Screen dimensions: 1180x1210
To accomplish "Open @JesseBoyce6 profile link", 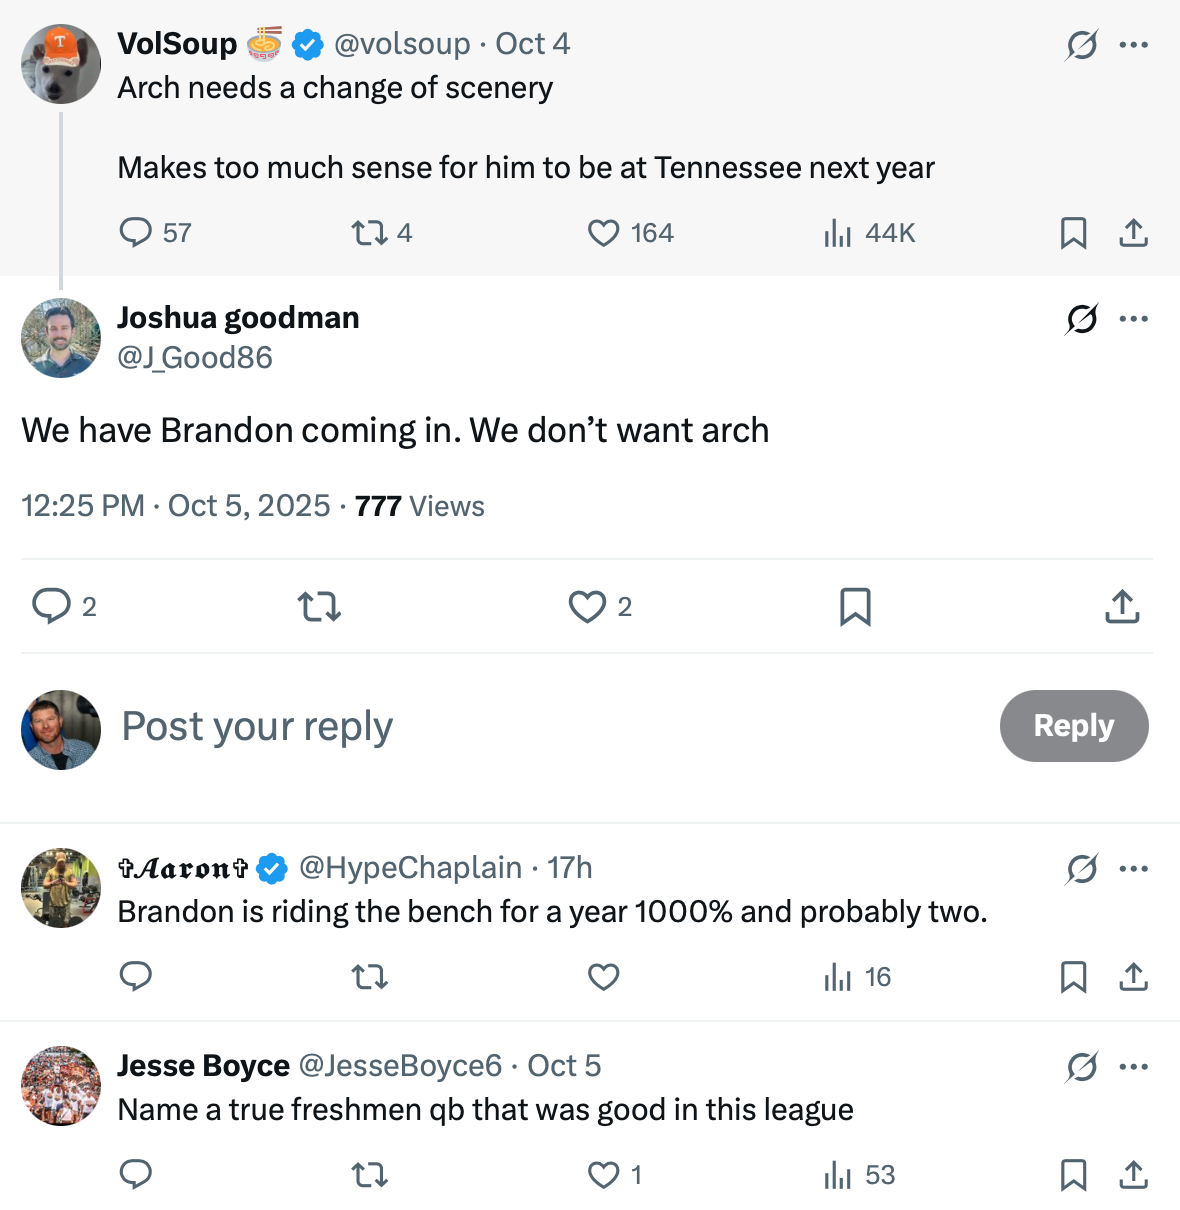I will tap(400, 1066).
